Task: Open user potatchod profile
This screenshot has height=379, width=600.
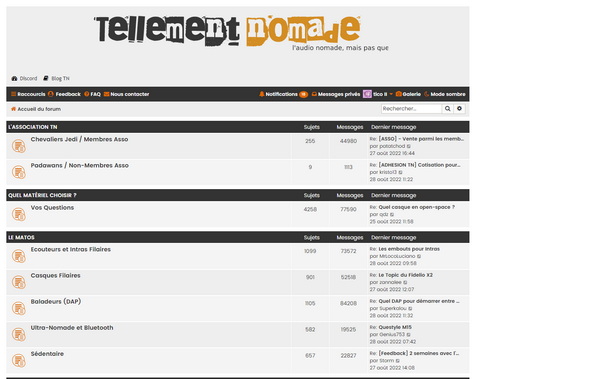Action: tap(392, 146)
